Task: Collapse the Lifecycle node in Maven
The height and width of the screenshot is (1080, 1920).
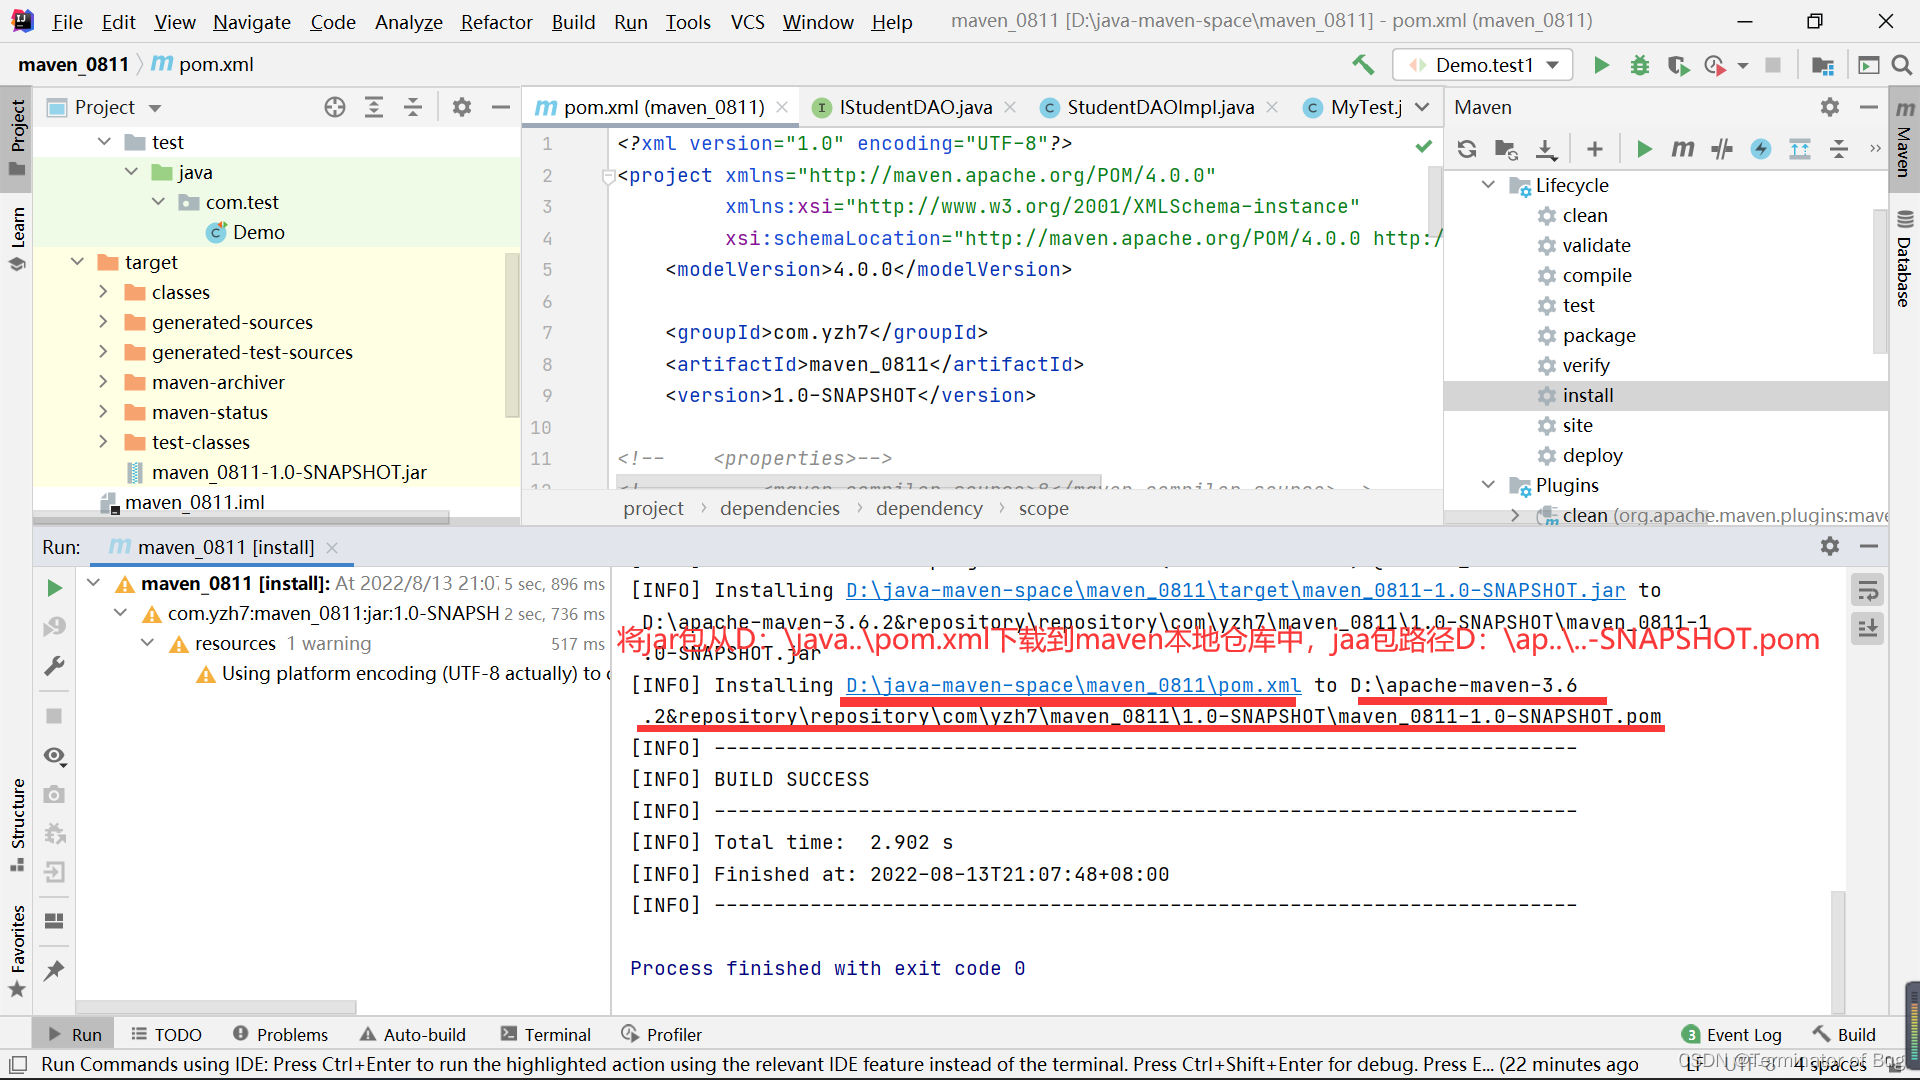Action: coord(1488,185)
